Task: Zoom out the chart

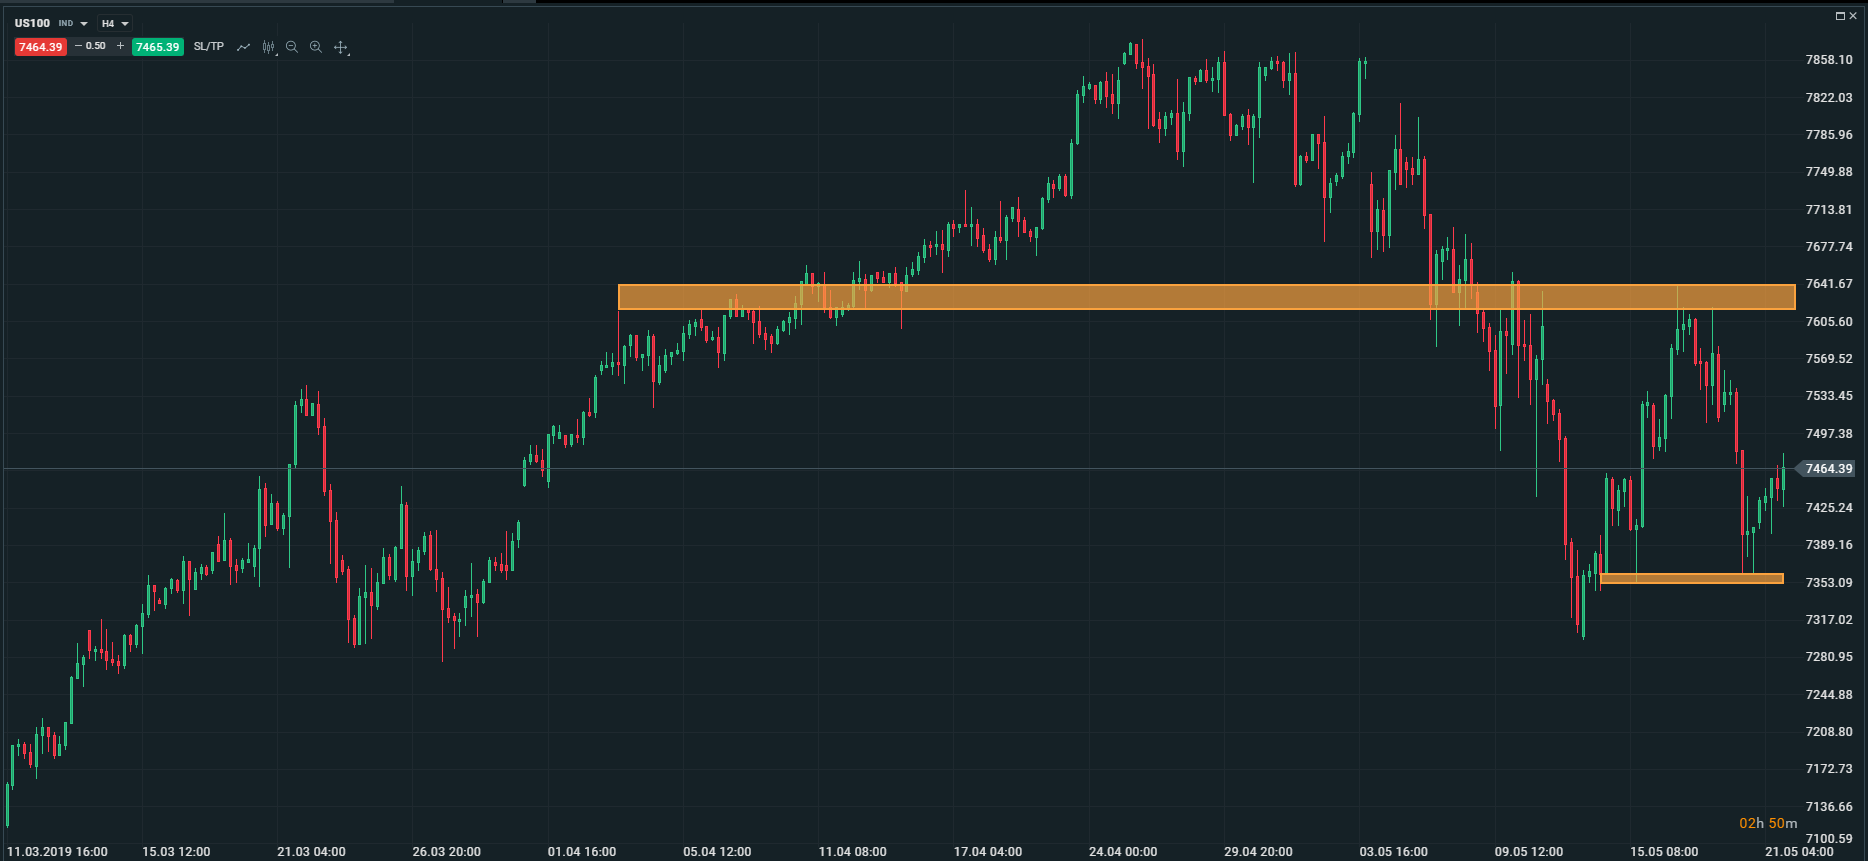Action: (x=292, y=47)
